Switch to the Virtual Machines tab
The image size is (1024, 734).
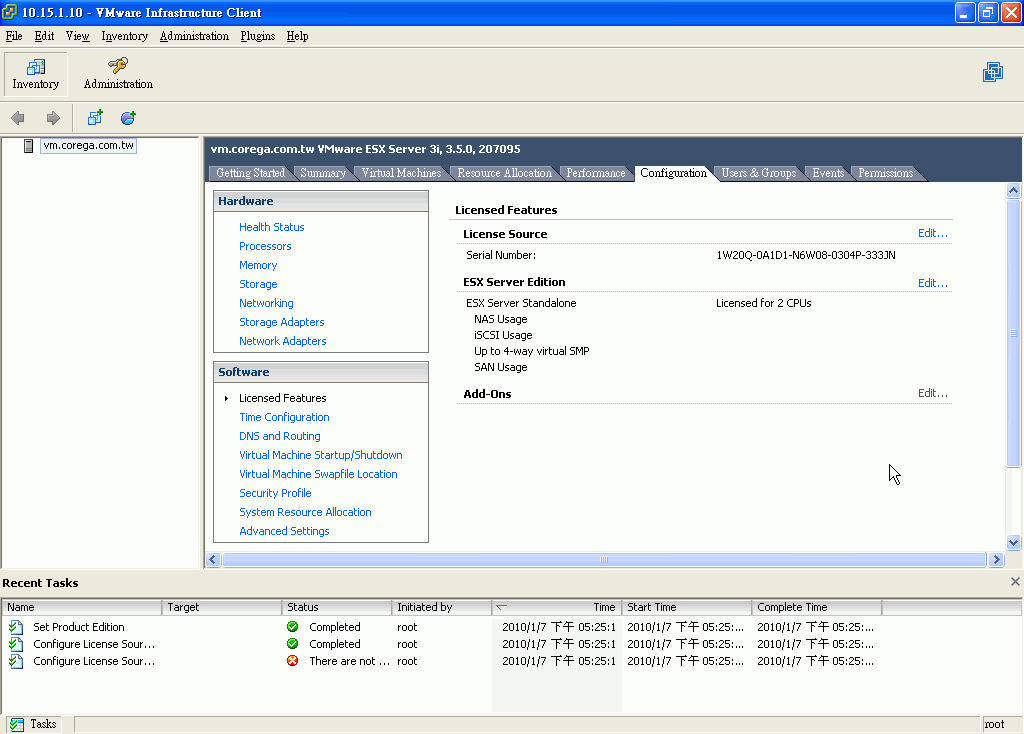pos(402,173)
